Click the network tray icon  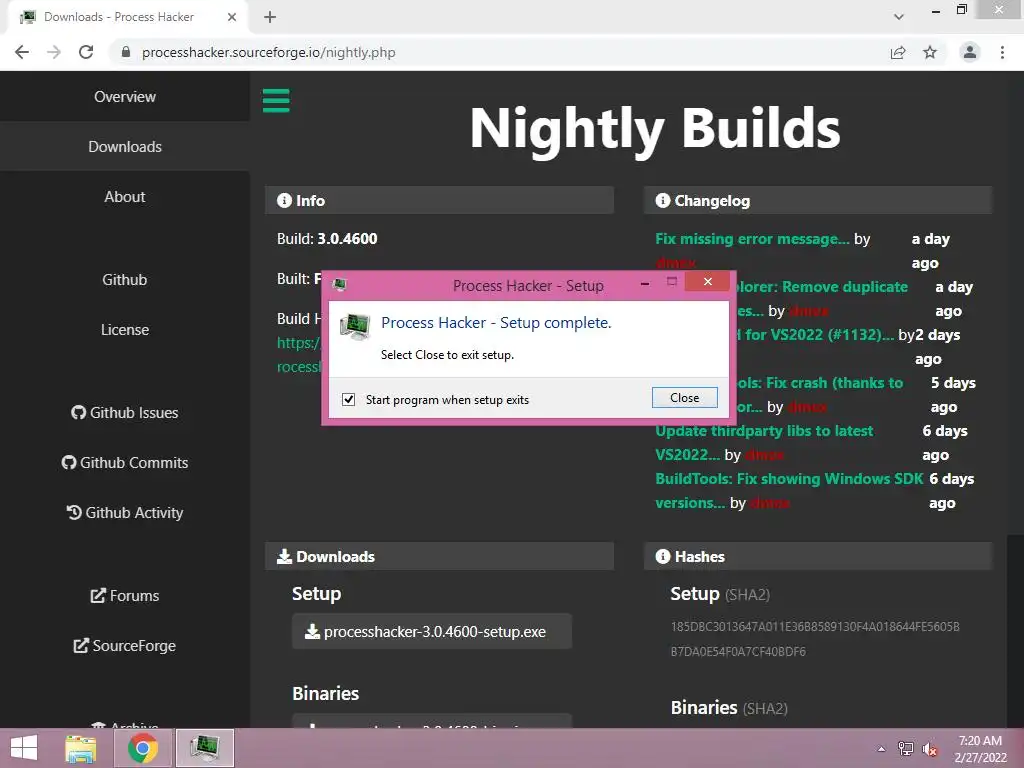[905, 749]
